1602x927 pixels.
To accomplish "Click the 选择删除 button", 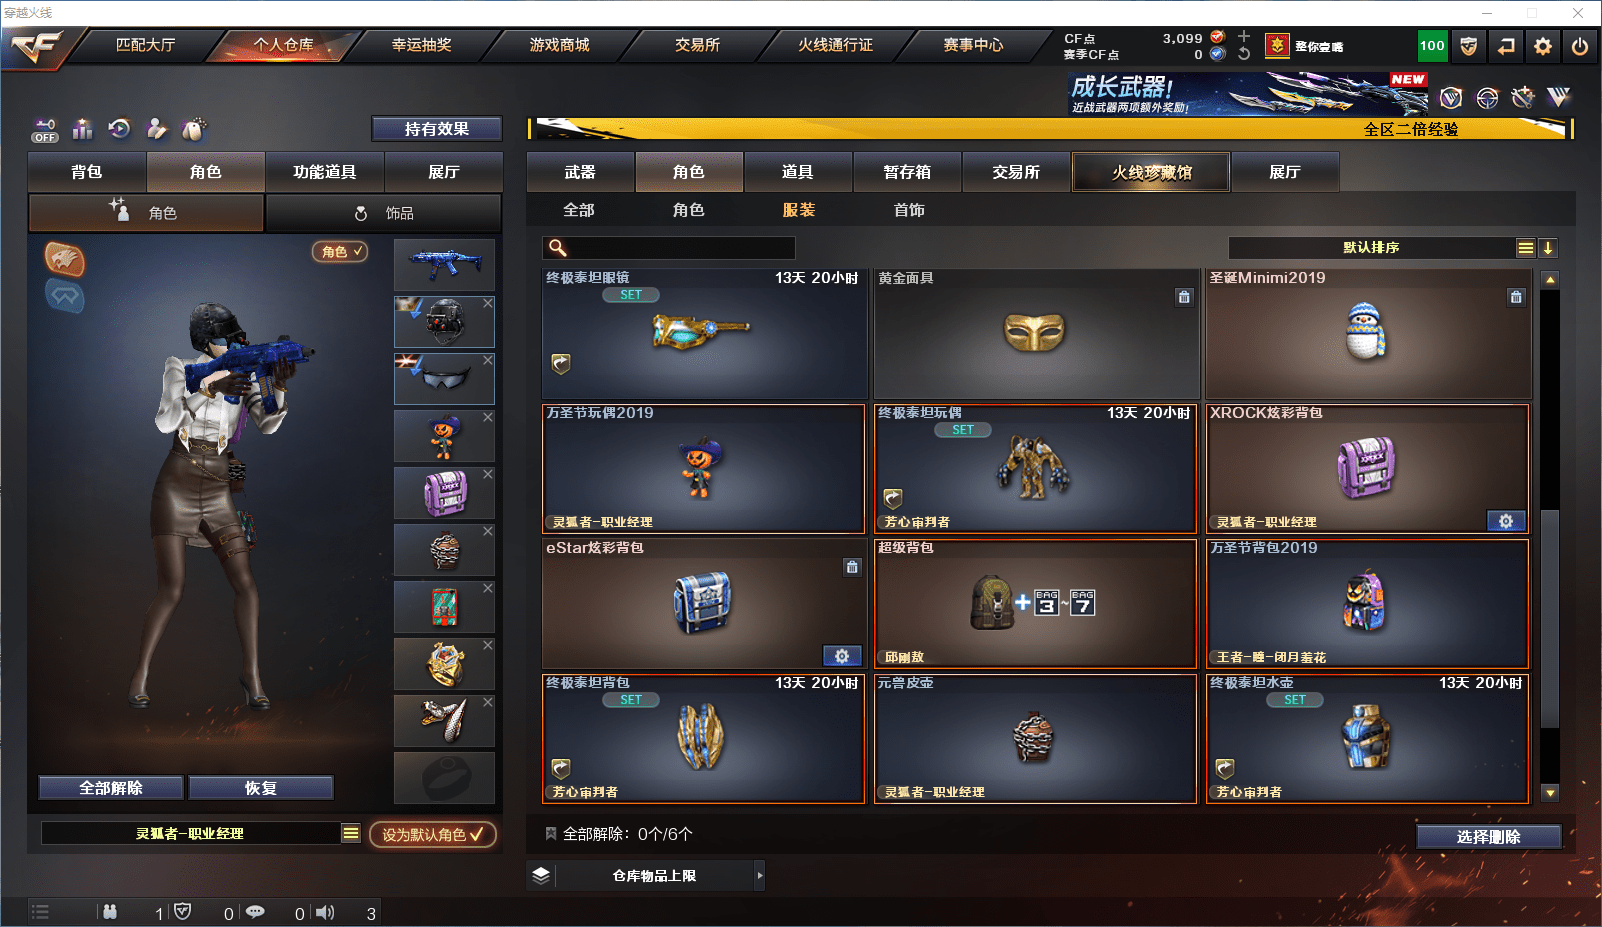I will (x=1488, y=837).
